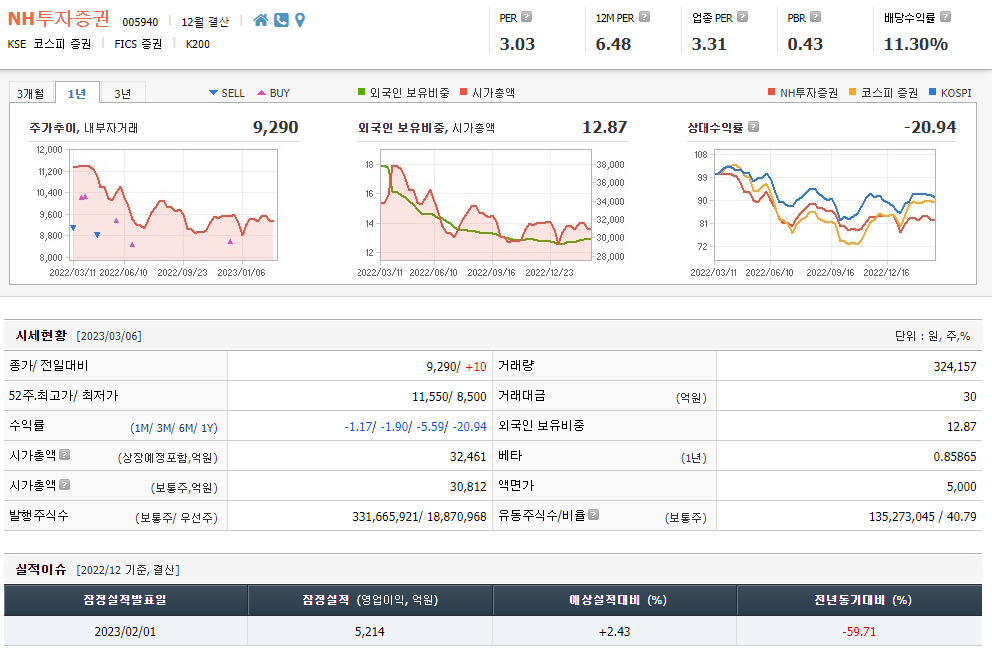Viewport: 992px width, 656px height.
Task: Click the FICS 증권 classification text
Action: tap(138, 44)
